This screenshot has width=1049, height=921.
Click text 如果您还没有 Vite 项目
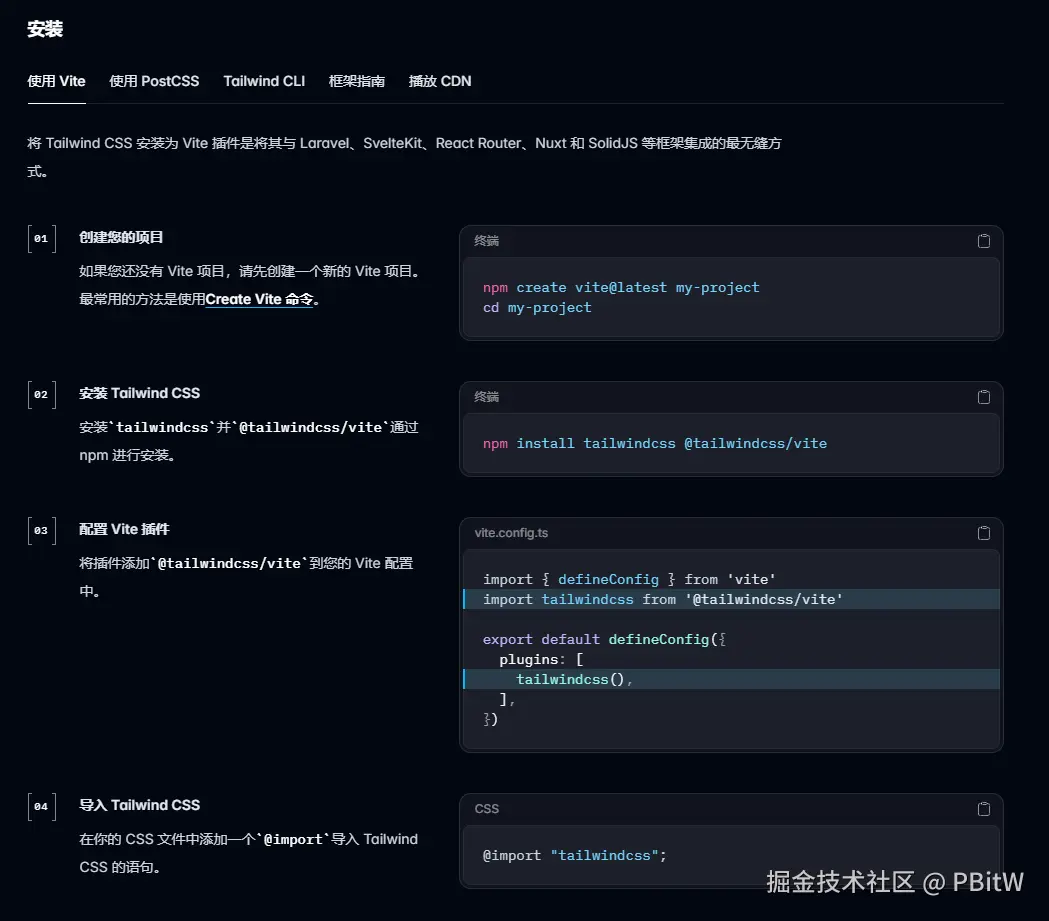155,271
